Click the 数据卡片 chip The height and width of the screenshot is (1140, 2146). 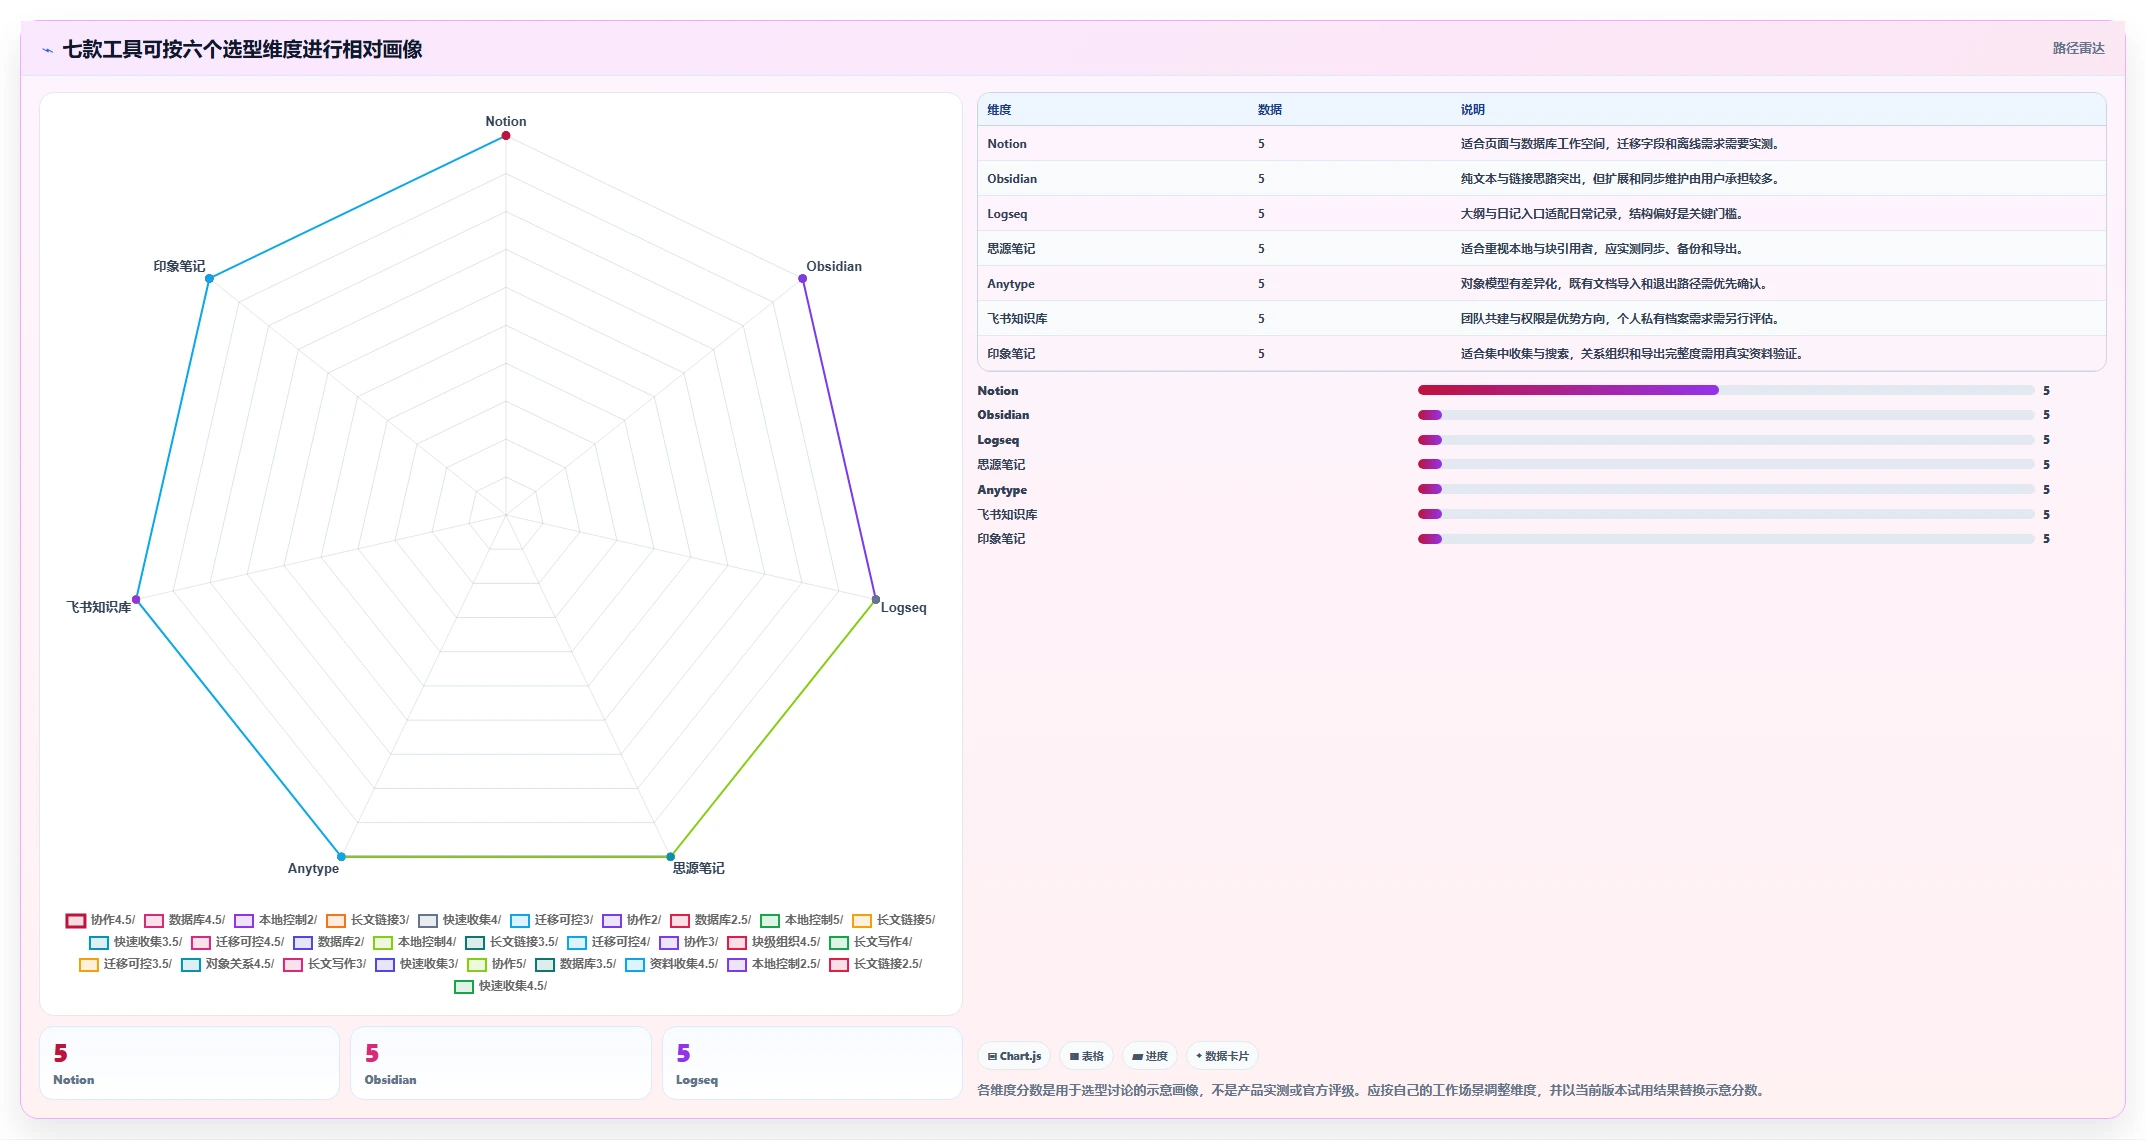coord(1222,1056)
